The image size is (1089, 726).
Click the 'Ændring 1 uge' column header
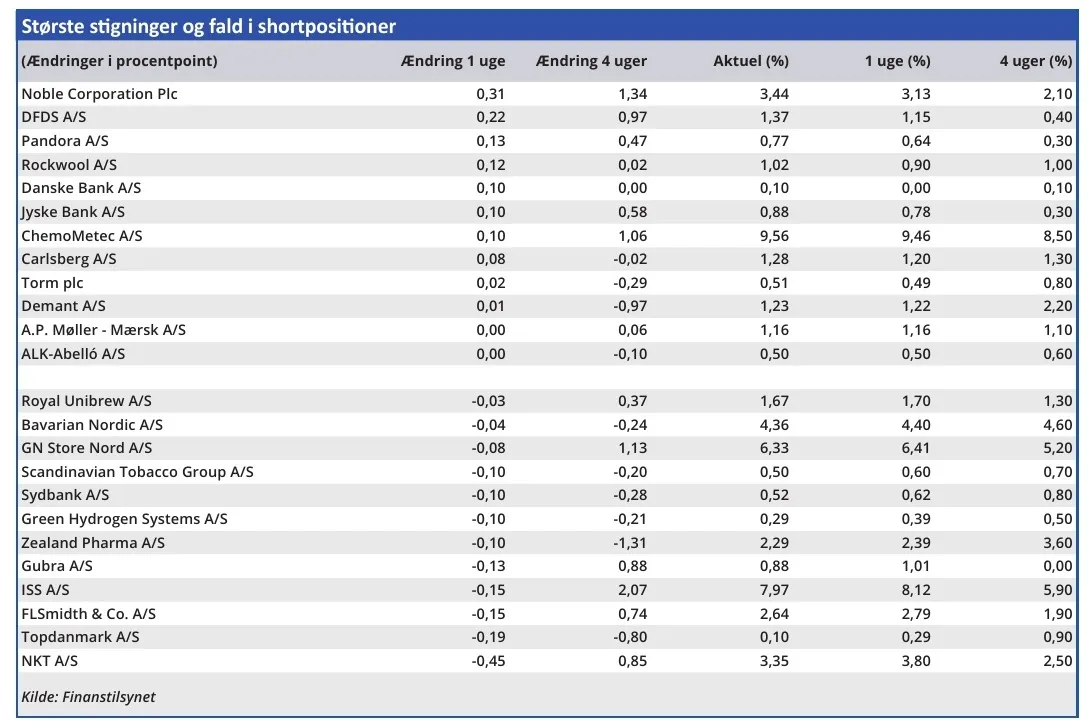click(x=451, y=61)
